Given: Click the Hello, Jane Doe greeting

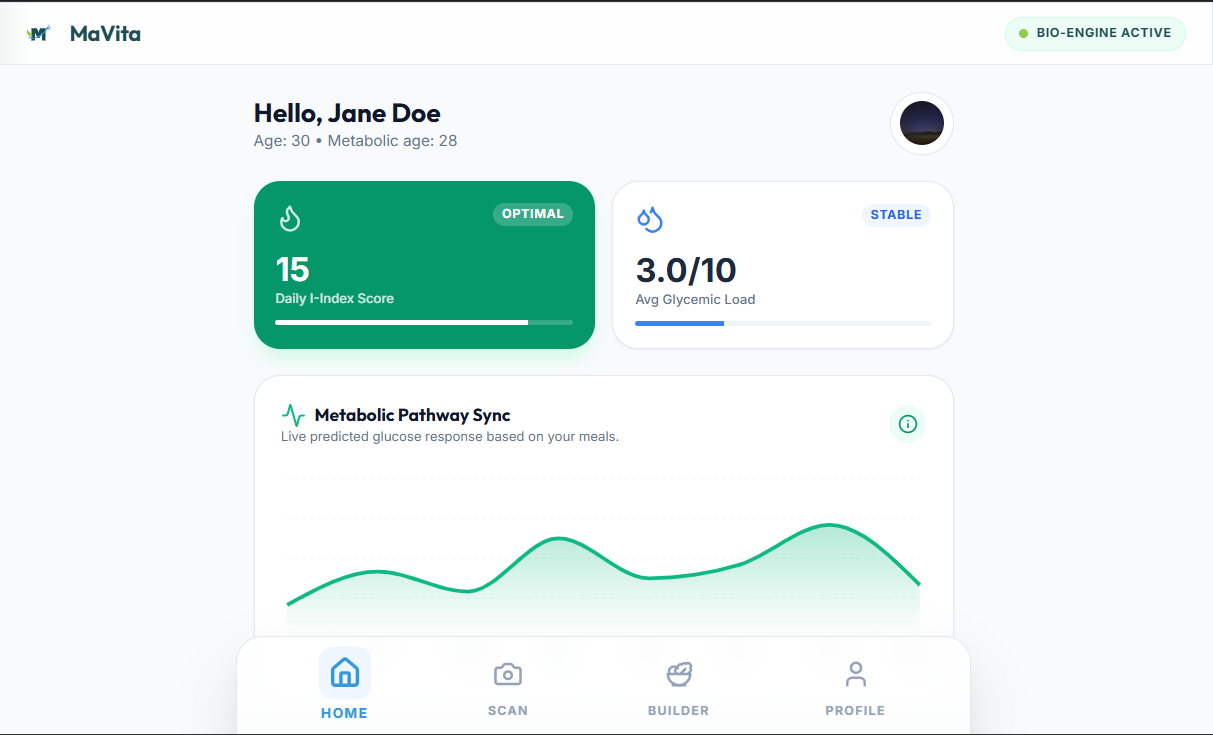Looking at the screenshot, I should 347,113.
